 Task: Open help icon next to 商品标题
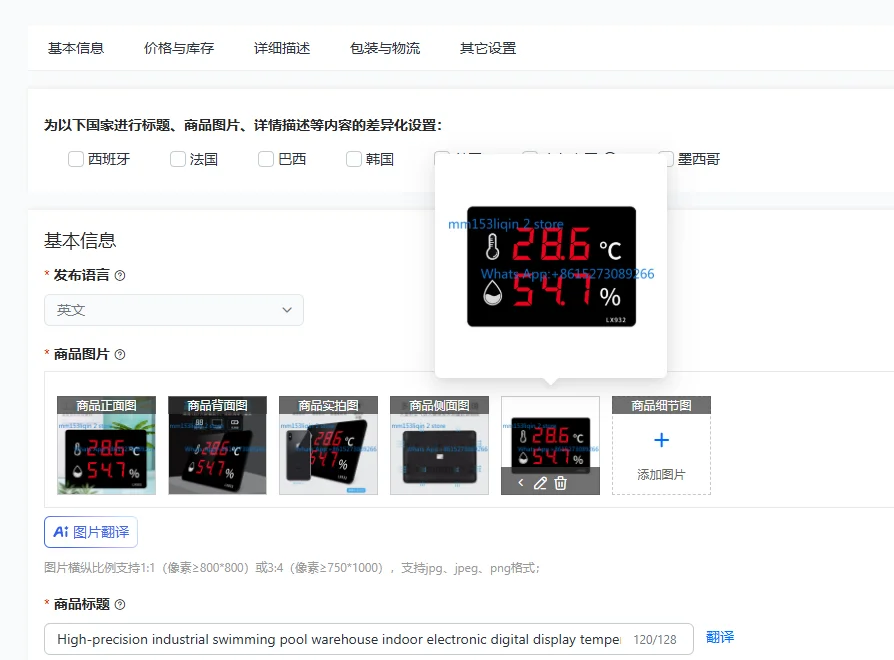pos(120,605)
